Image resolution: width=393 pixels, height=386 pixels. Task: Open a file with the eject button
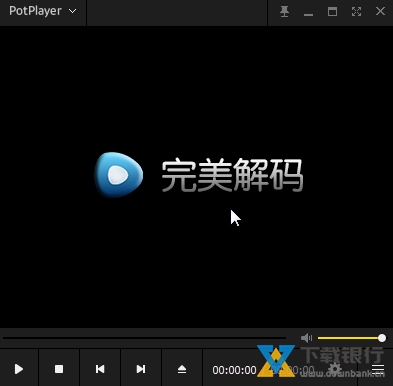pos(182,369)
